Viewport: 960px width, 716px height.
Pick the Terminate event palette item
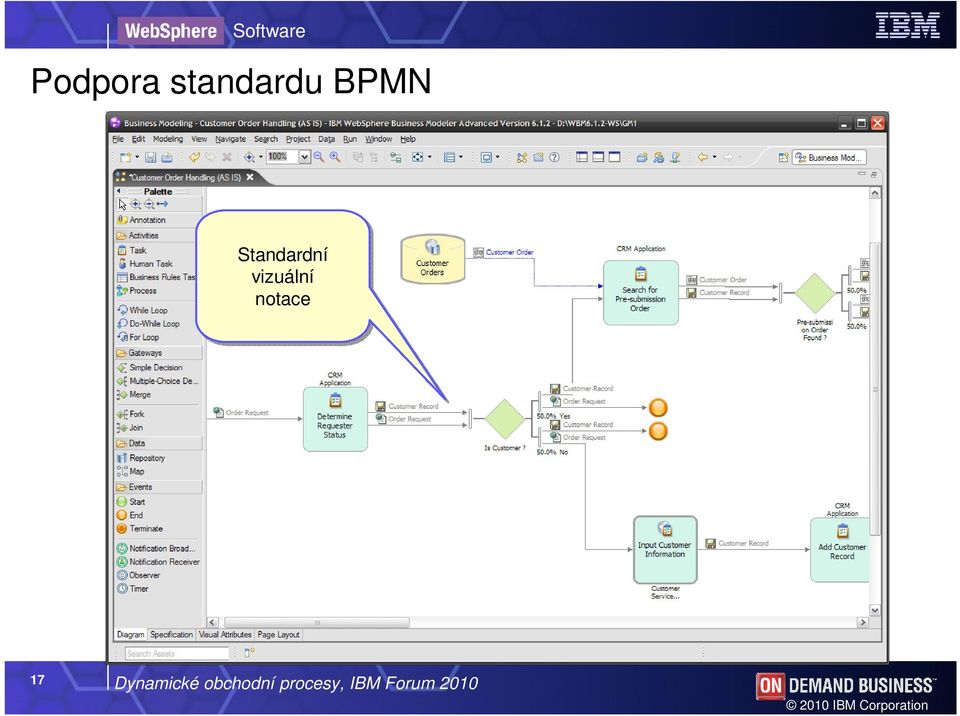tap(140, 529)
